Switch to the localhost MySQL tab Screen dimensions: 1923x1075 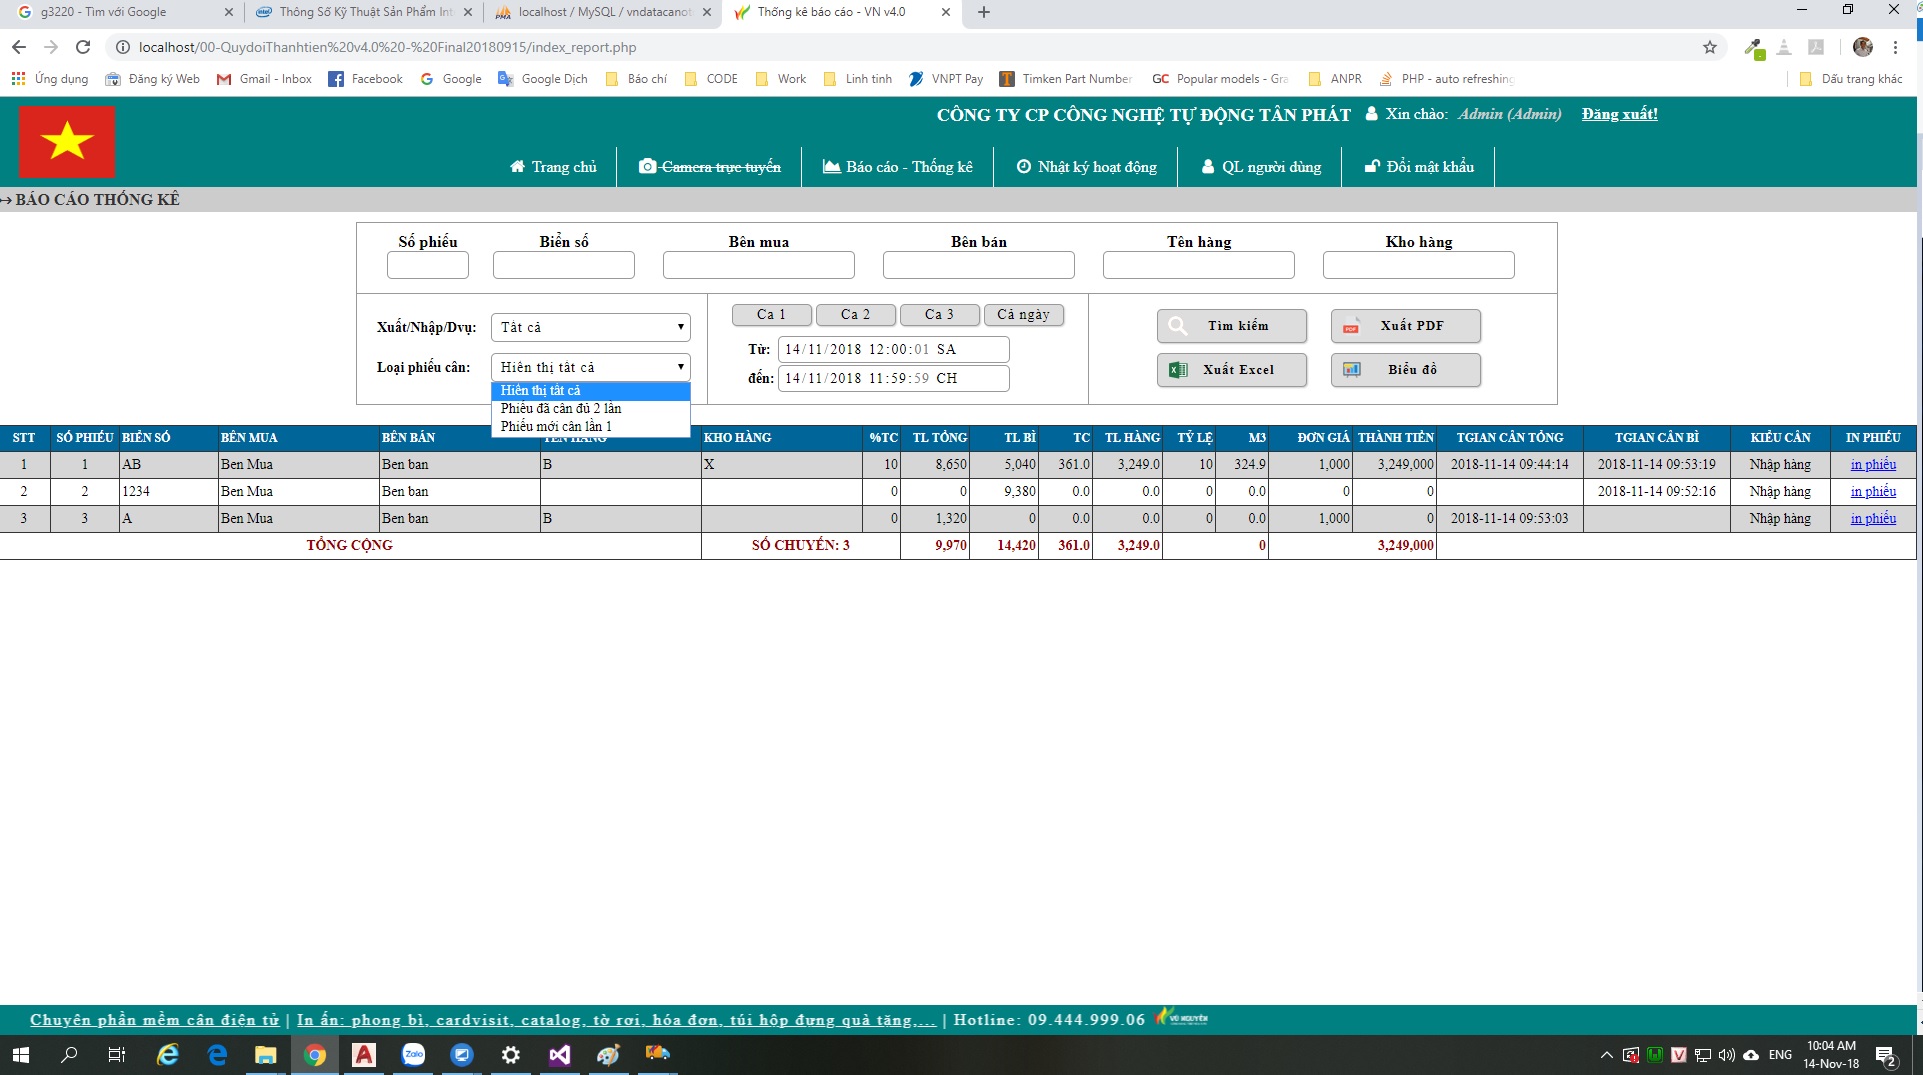click(x=604, y=13)
